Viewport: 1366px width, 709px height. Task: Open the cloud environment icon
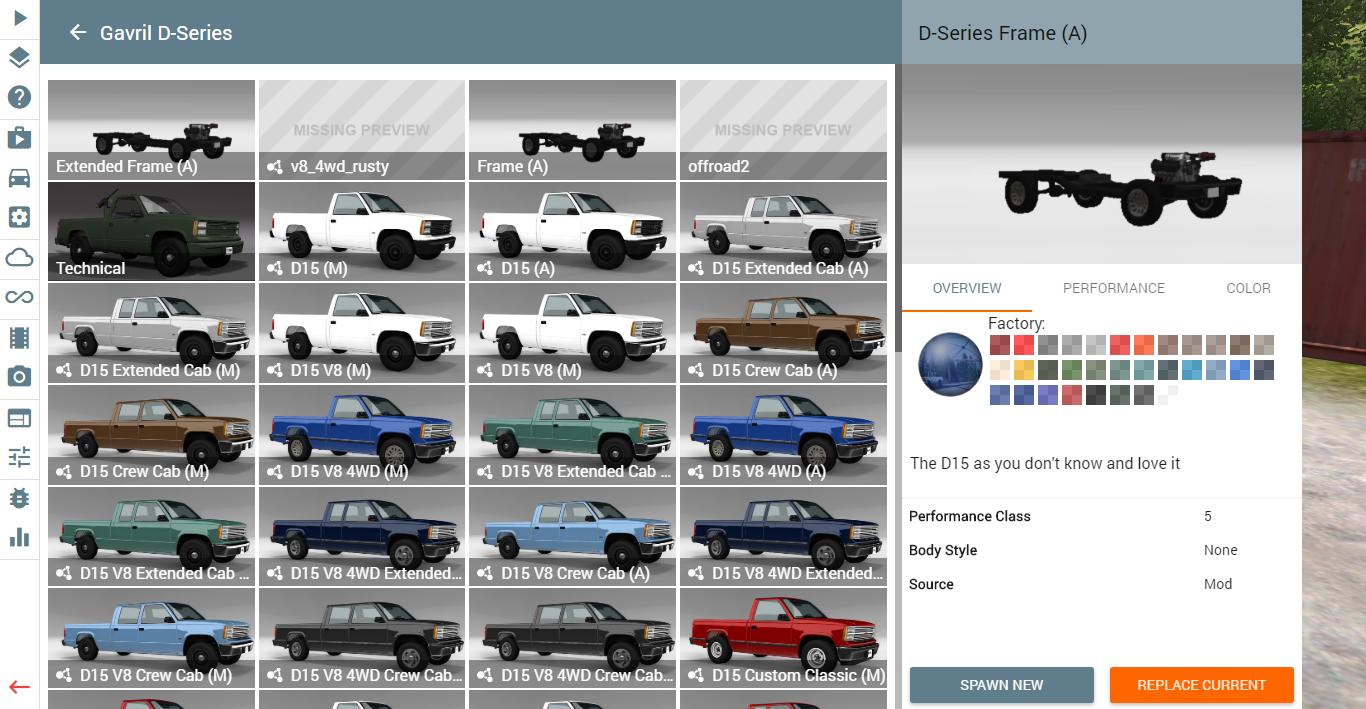click(19, 257)
